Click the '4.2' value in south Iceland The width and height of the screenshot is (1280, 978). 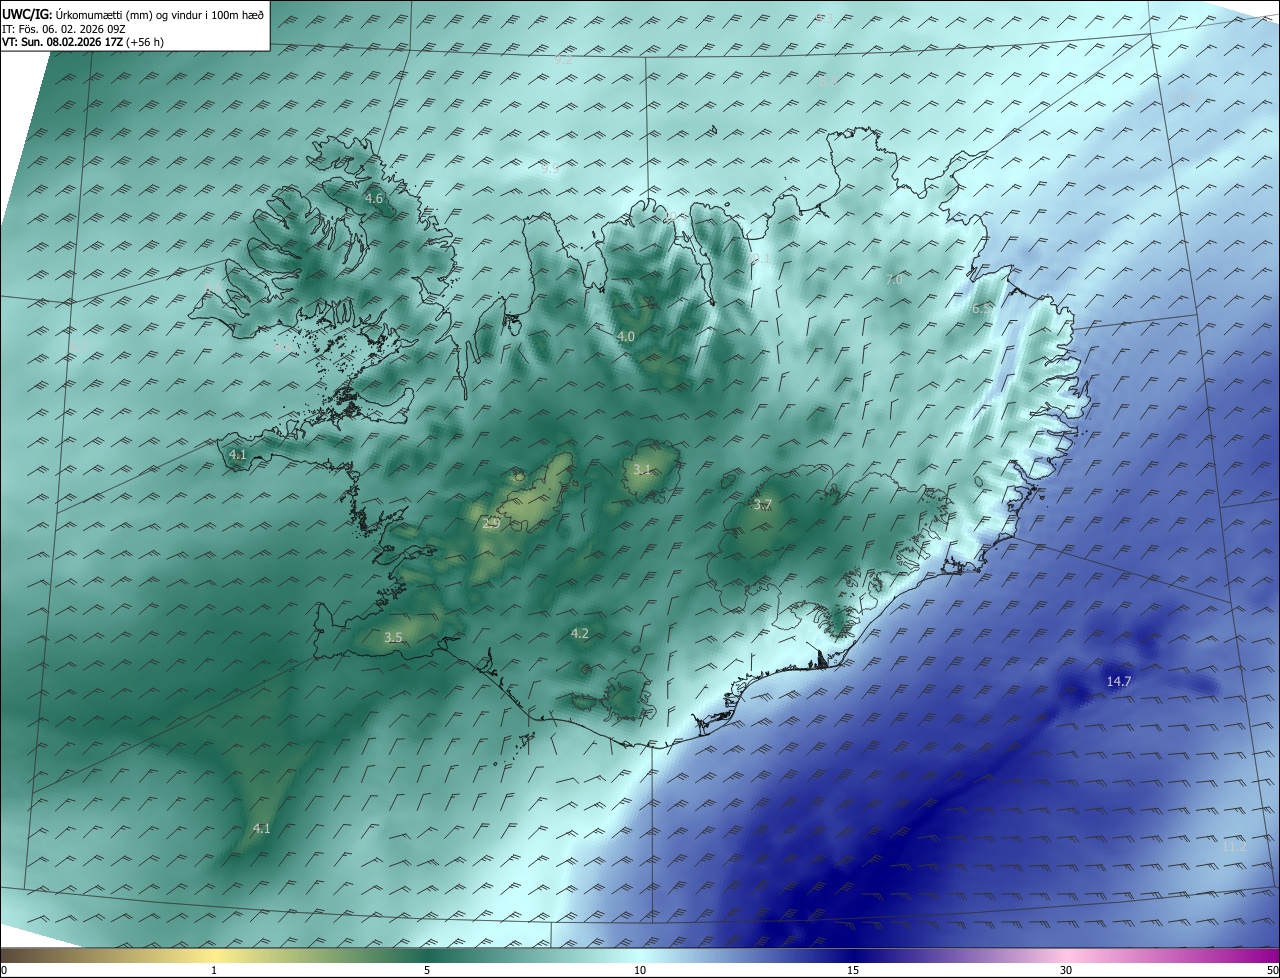(580, 633)
